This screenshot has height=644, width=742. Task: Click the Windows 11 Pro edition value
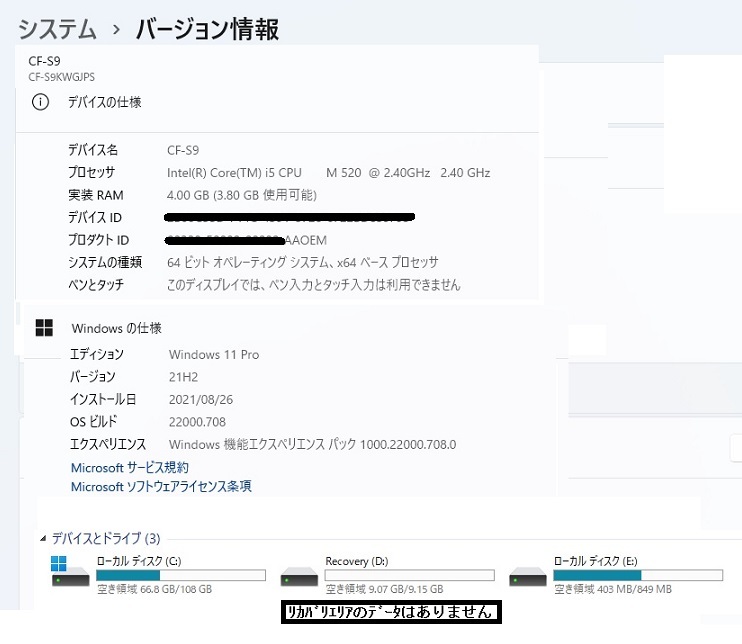[x=214, y=354]
